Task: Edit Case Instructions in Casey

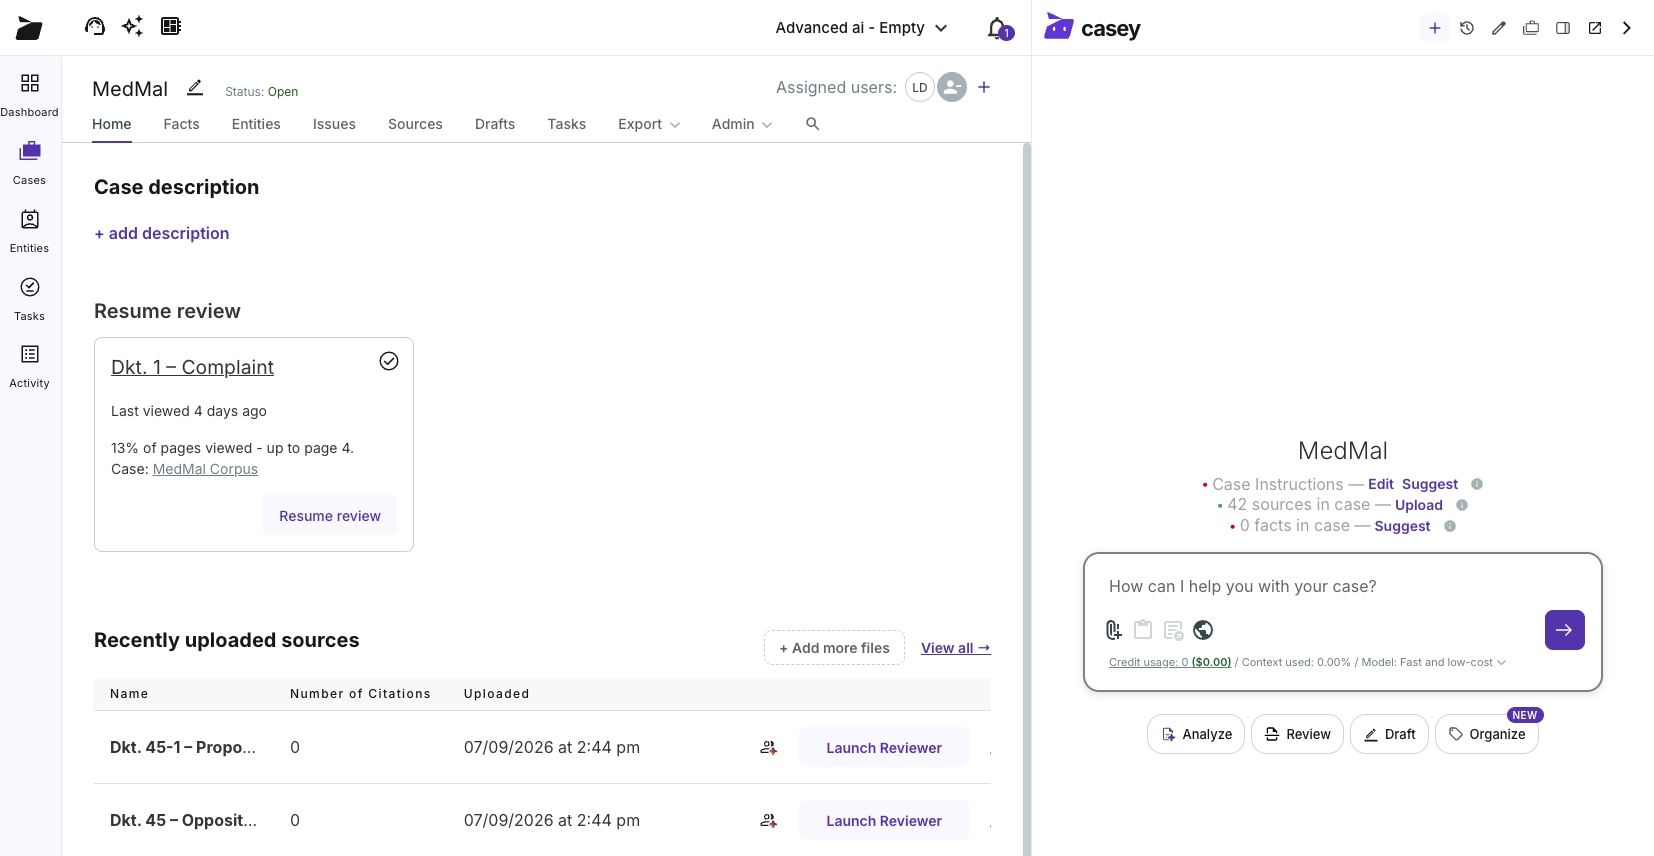Action: tap(1381, 484)
